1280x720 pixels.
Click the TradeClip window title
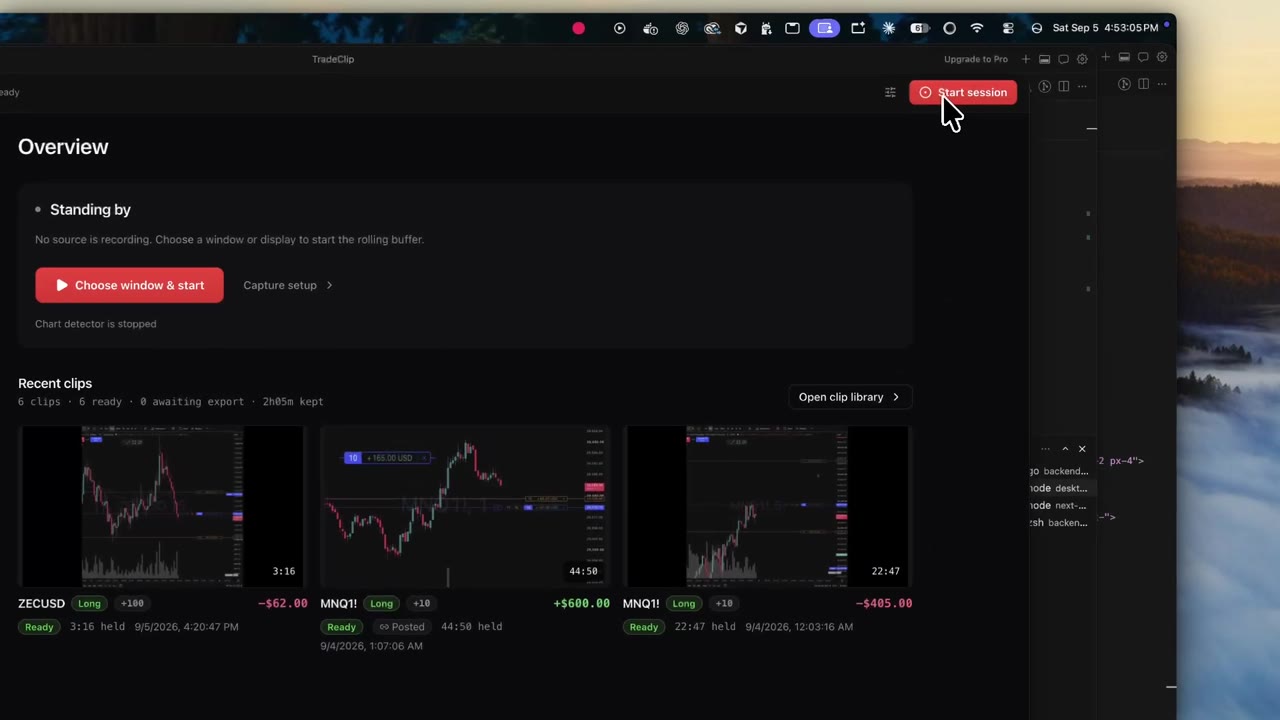coord(333,59)
